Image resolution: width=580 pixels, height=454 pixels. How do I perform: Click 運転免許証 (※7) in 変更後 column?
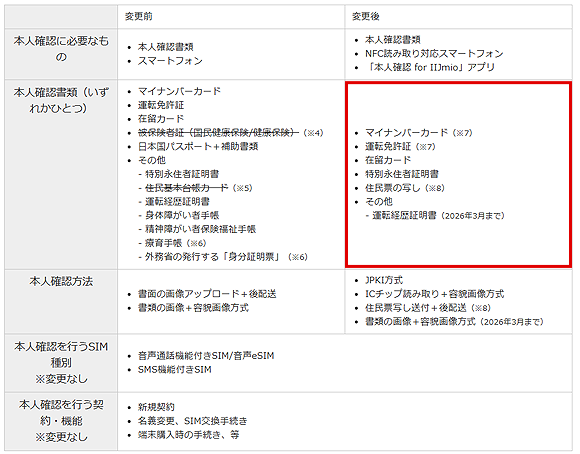pyautogui.click(x=400, y=147)
